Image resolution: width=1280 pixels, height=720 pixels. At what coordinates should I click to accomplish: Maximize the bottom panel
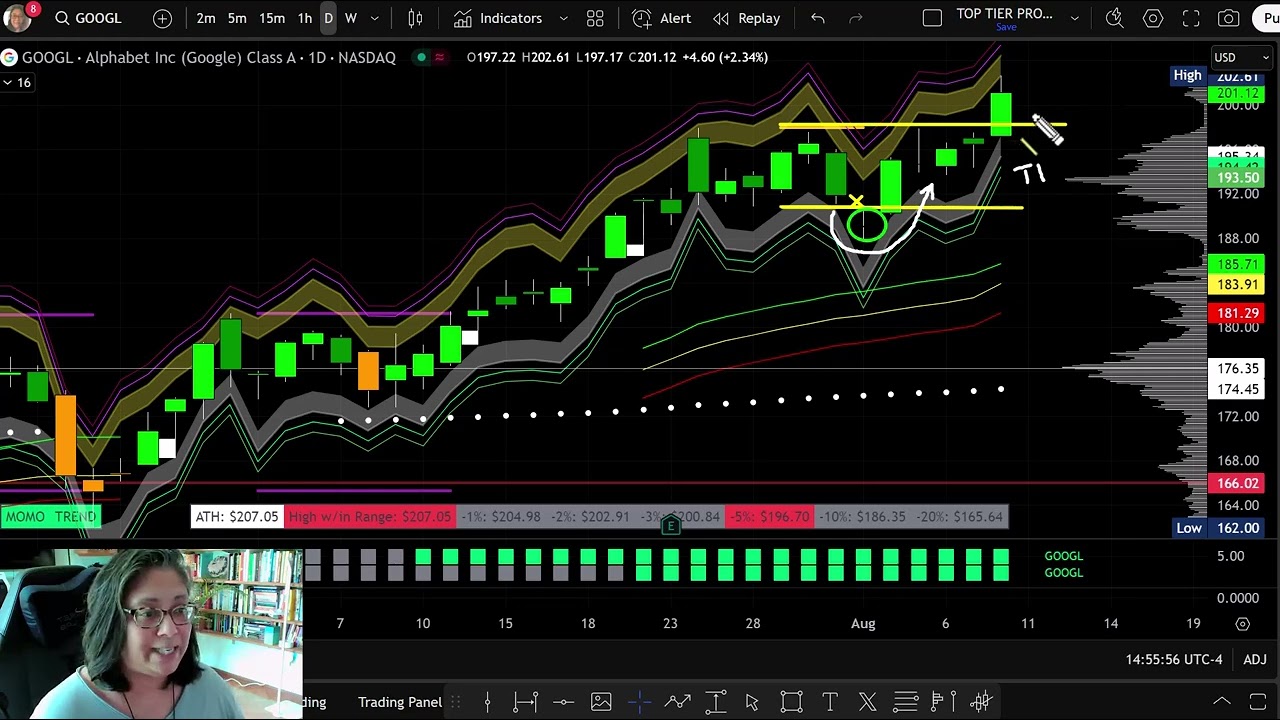[1258, 702]
